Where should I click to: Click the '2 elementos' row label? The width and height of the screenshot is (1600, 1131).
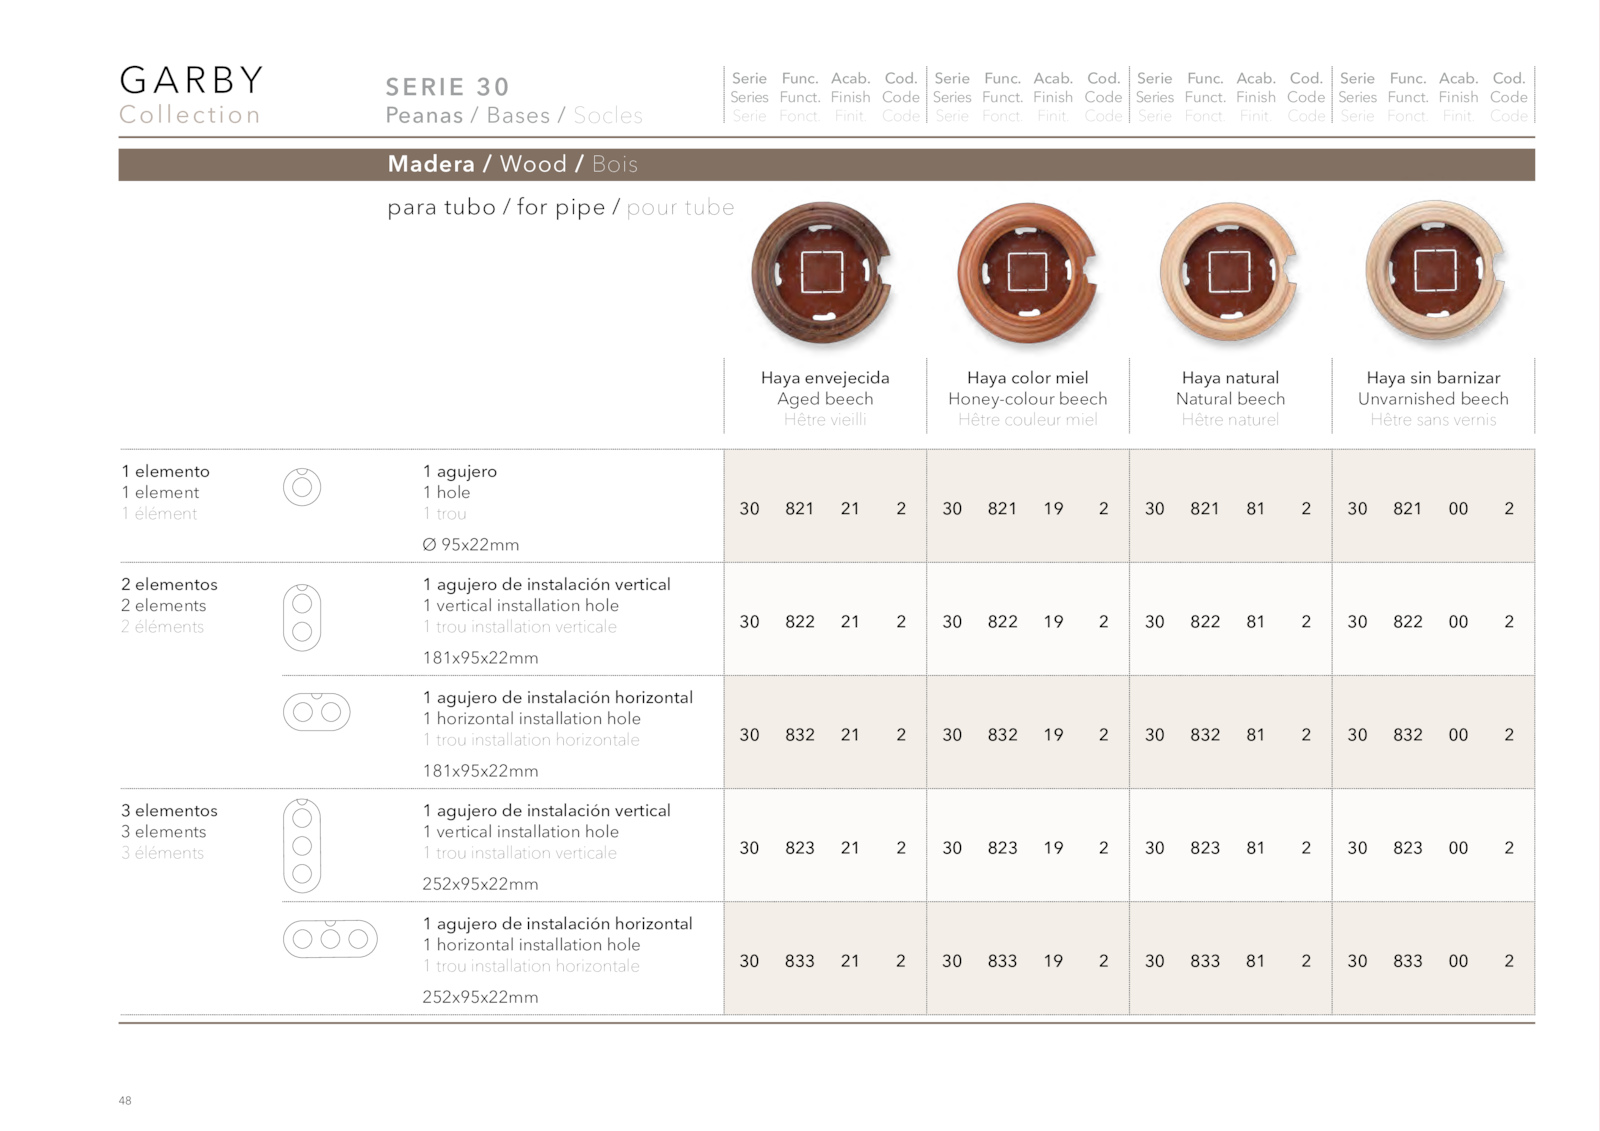(169, 584)
